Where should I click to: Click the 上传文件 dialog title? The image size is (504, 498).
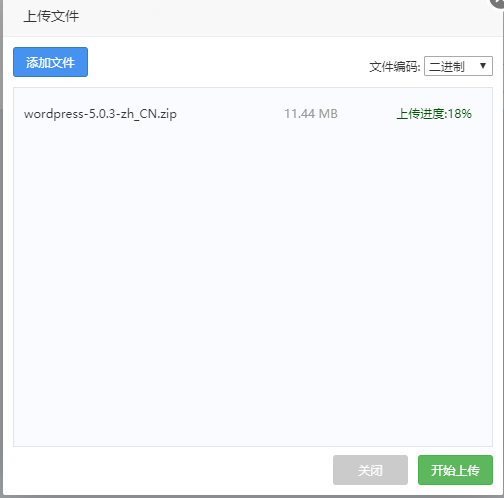(x=51, y=16)
